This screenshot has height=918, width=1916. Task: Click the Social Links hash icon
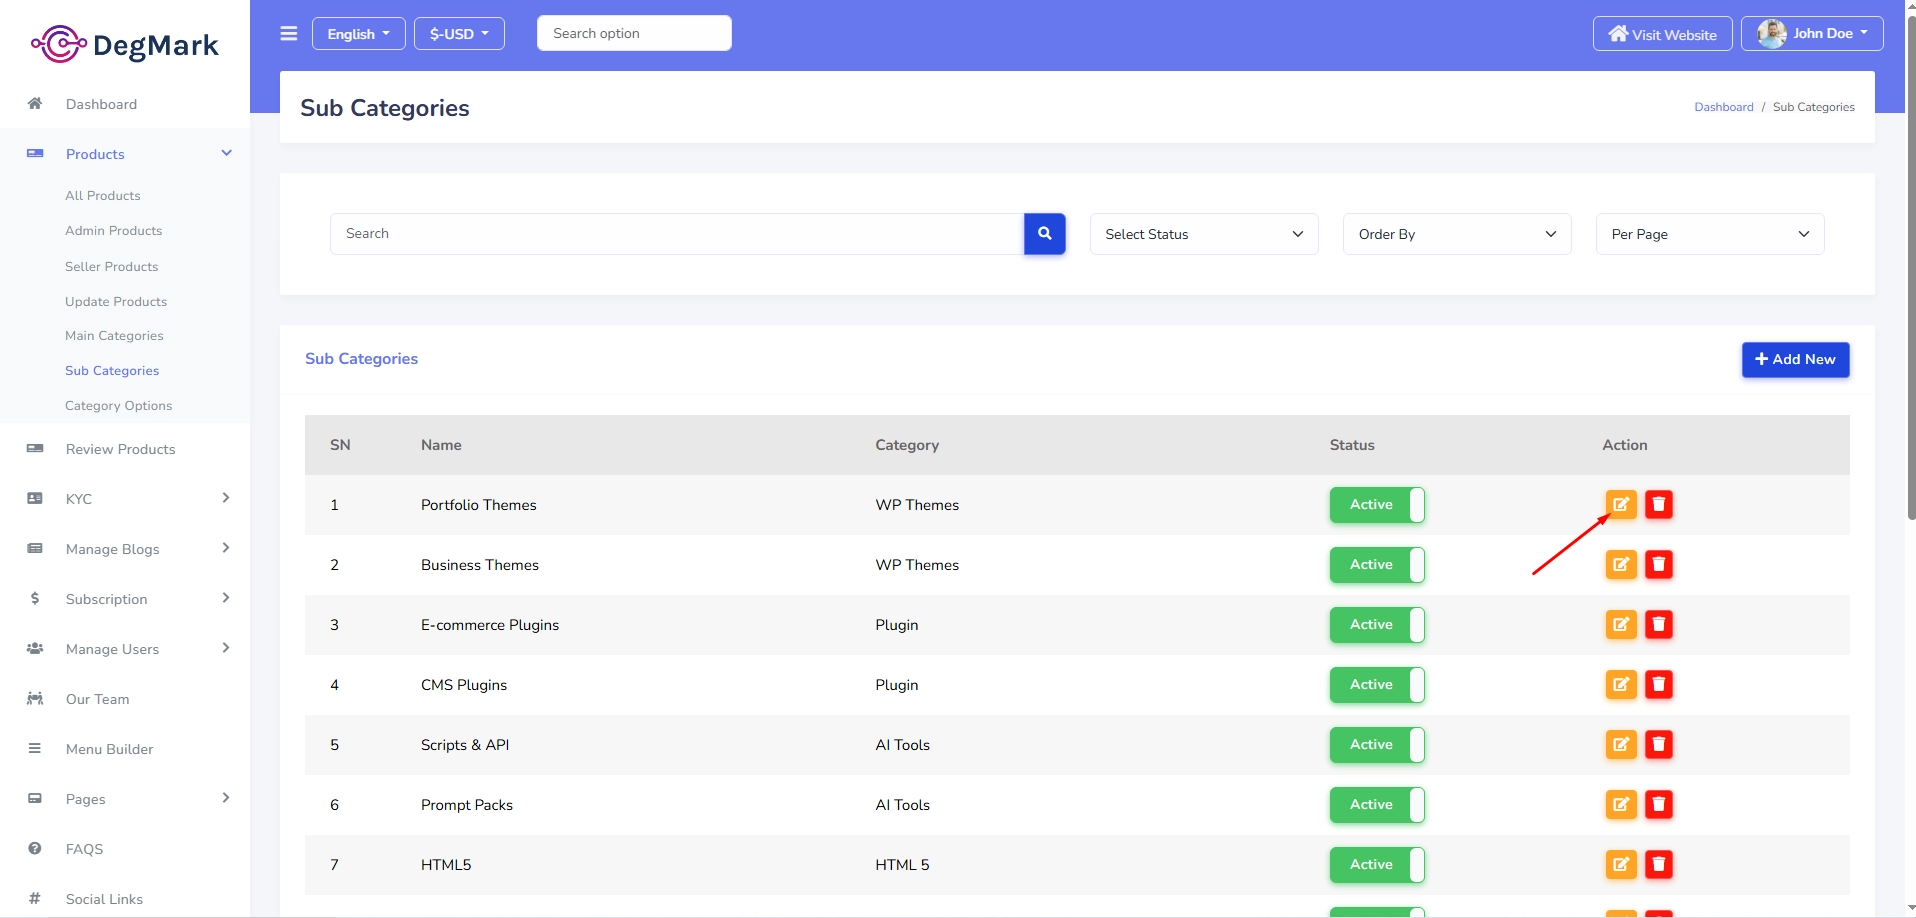tap(35, 898)
